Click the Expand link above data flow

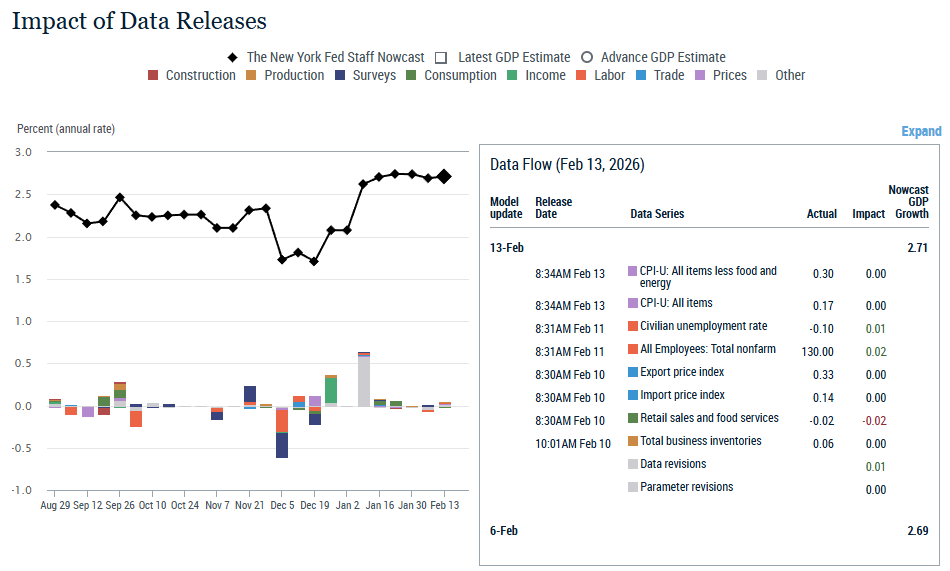[x=921, y=131]
